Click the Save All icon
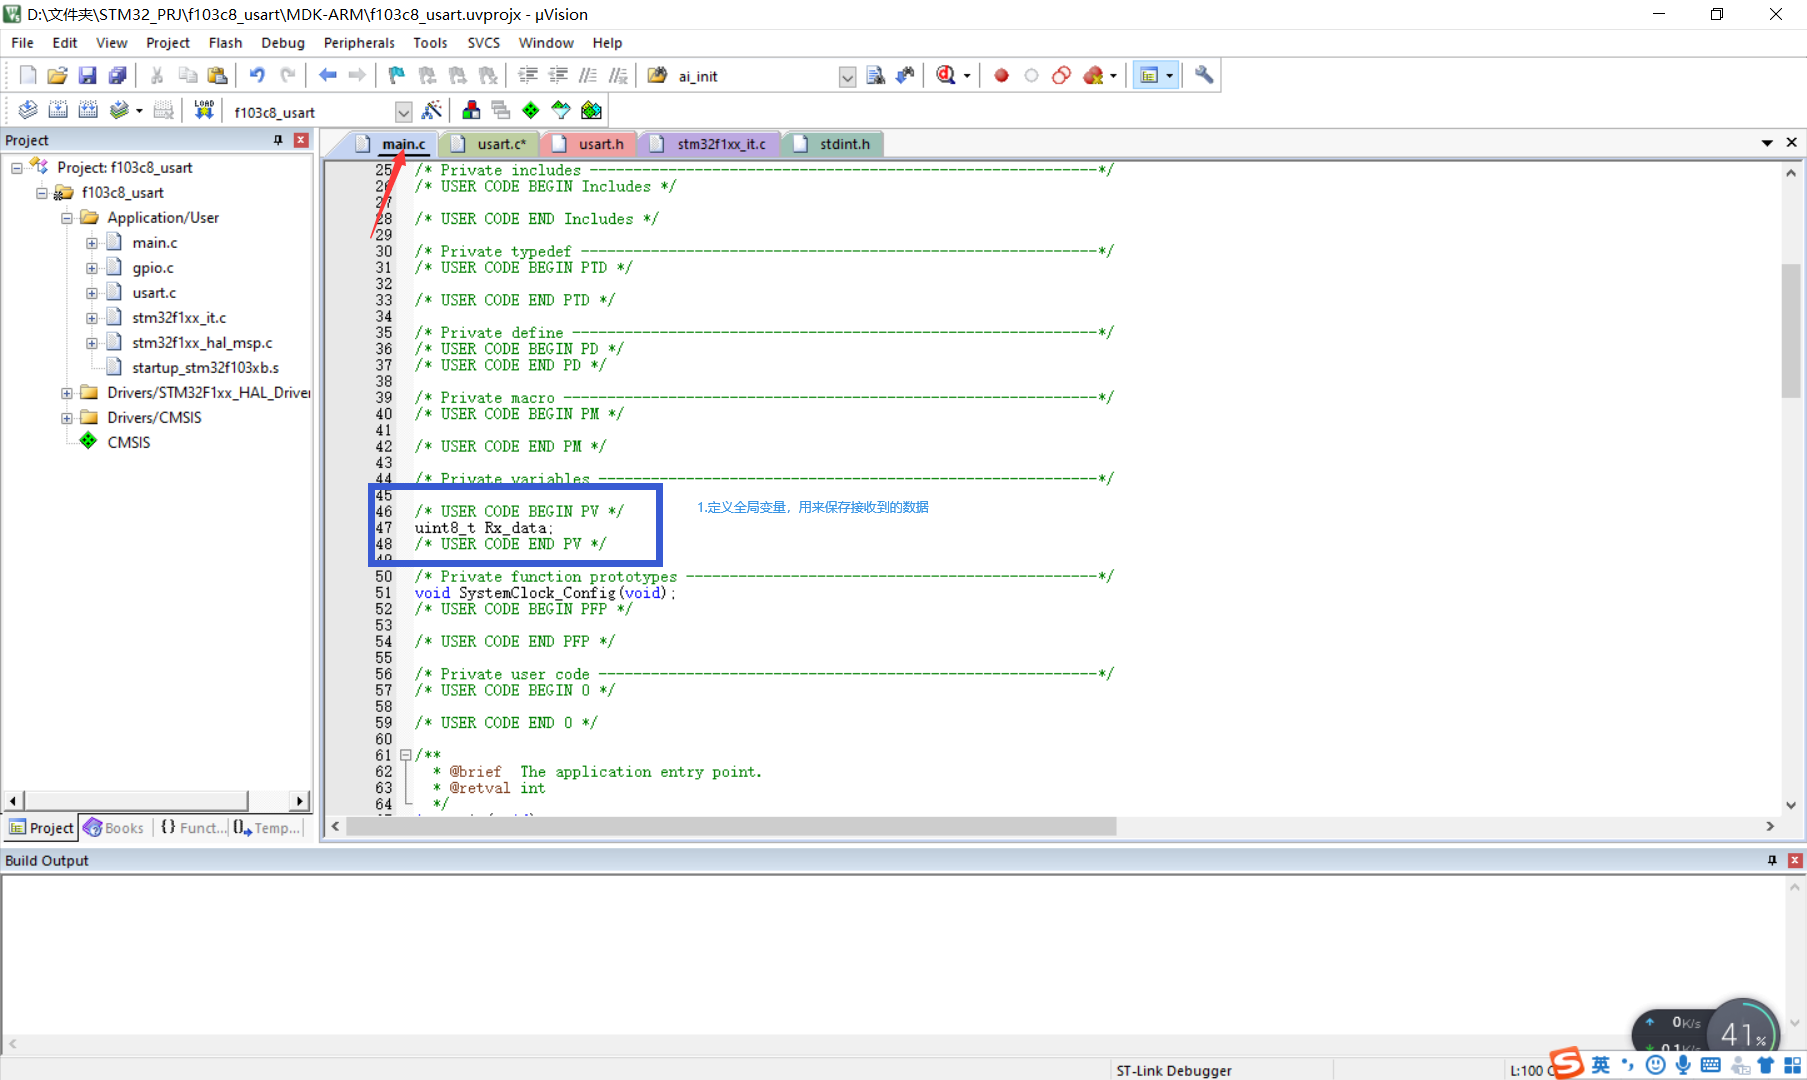Viewport: 1807px width, 1080px height. [x=118, y=76]
